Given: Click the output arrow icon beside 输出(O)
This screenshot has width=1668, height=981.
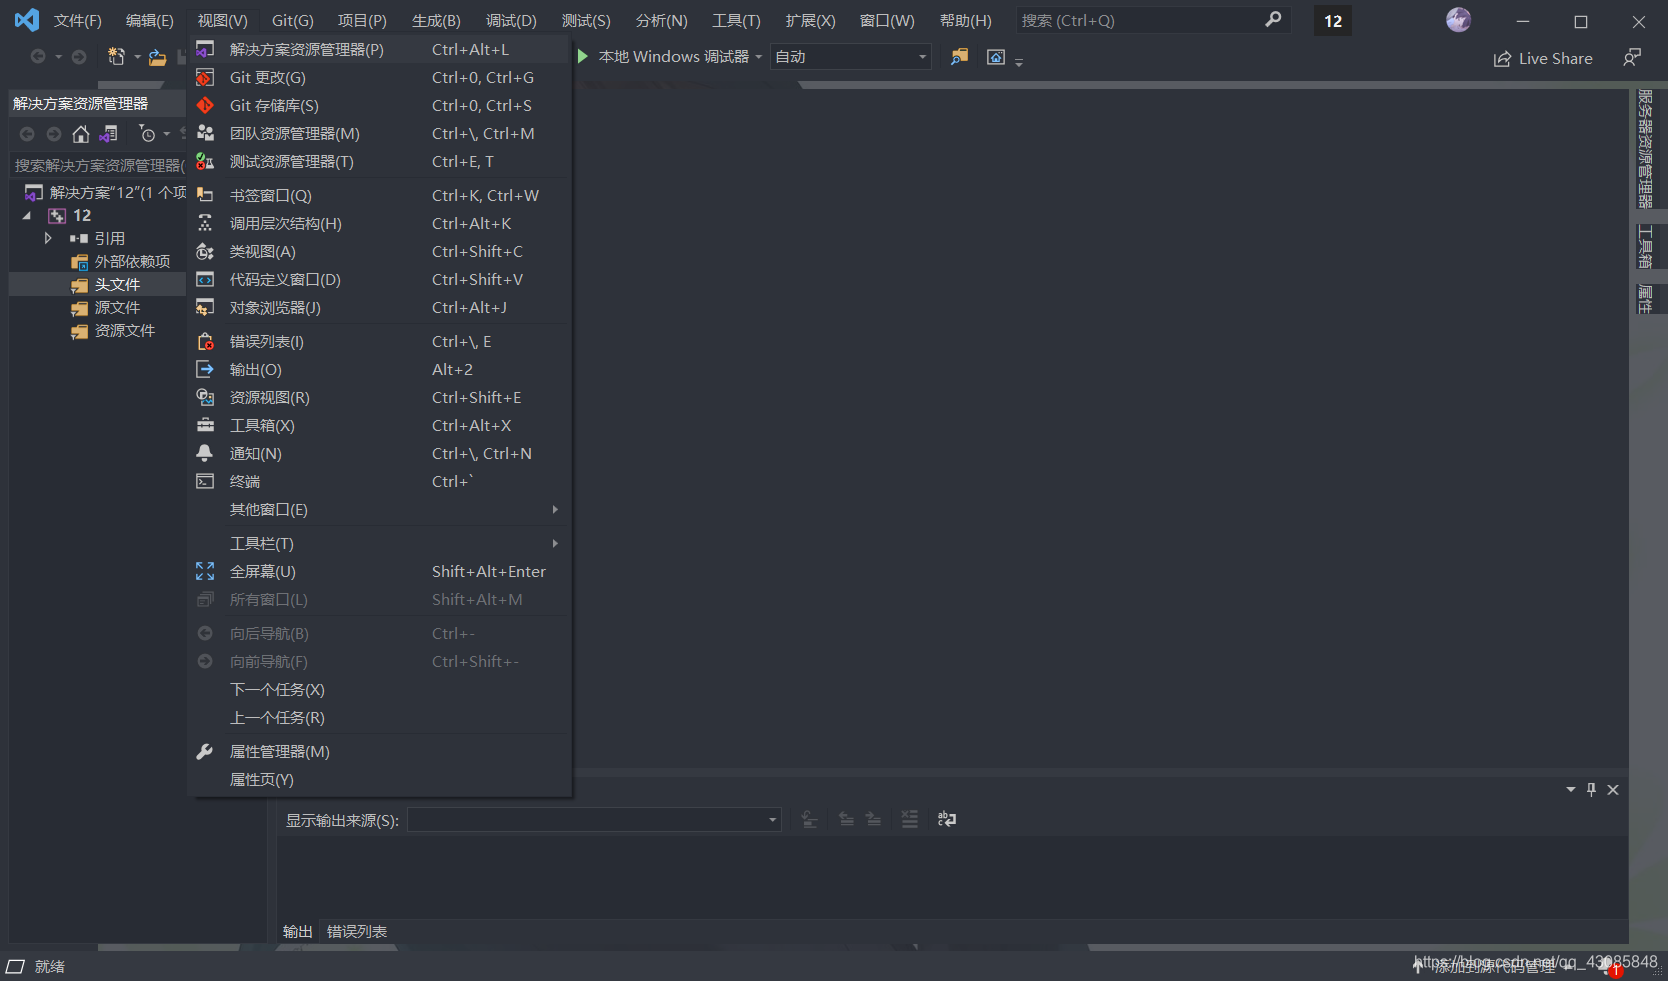Looking at the screenshot, I should [205, 369].
